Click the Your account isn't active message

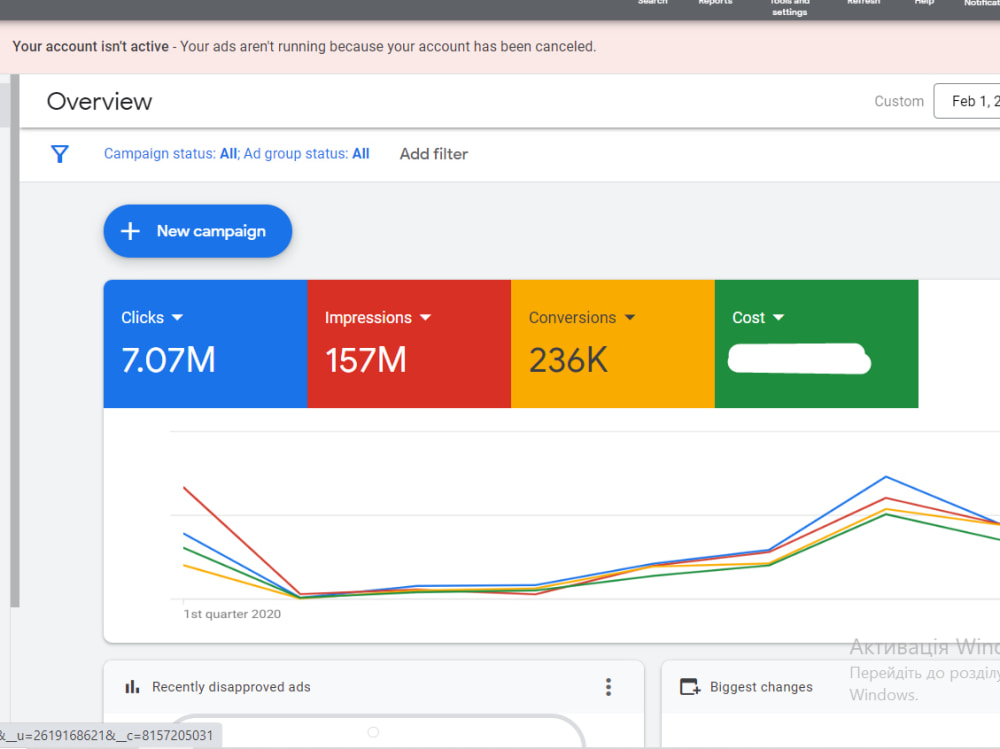pos(304,47)
